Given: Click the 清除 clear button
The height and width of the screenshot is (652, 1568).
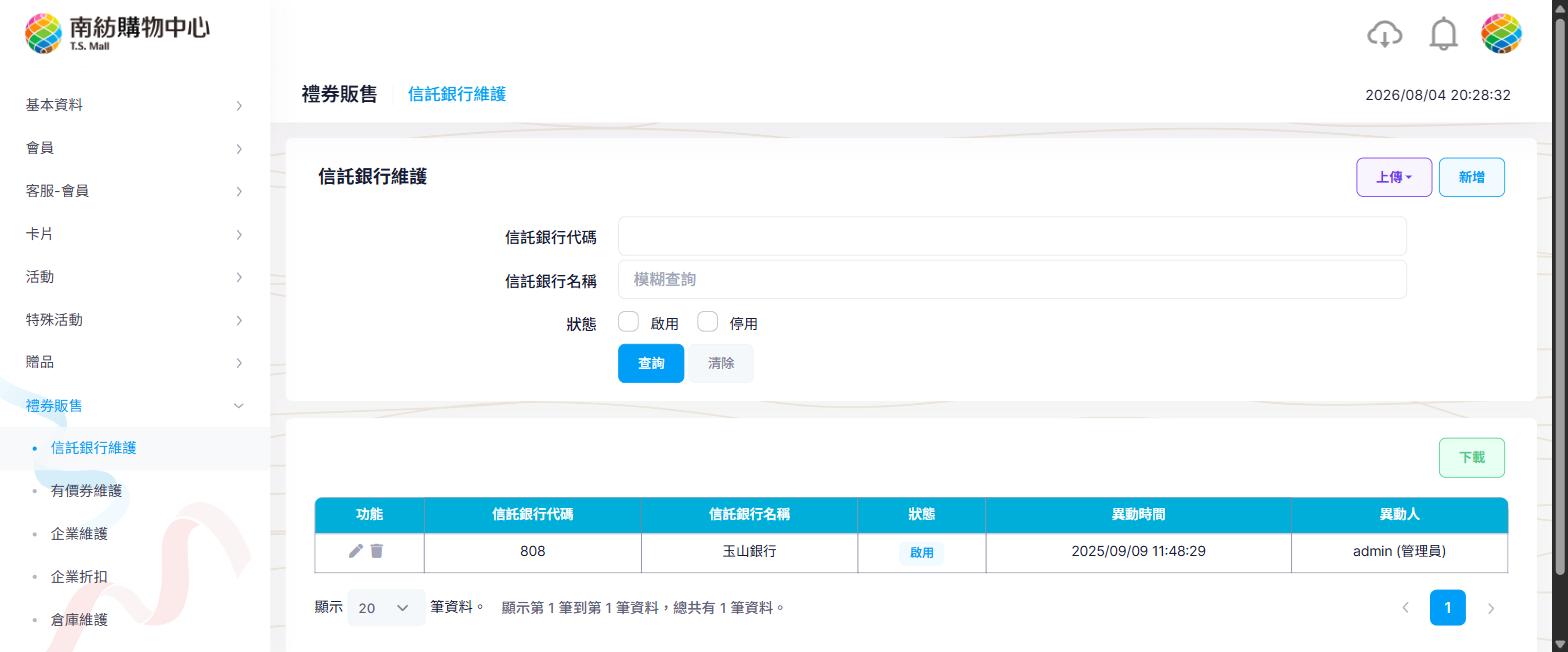Looking at the screenshot, I should click(721, 363).
